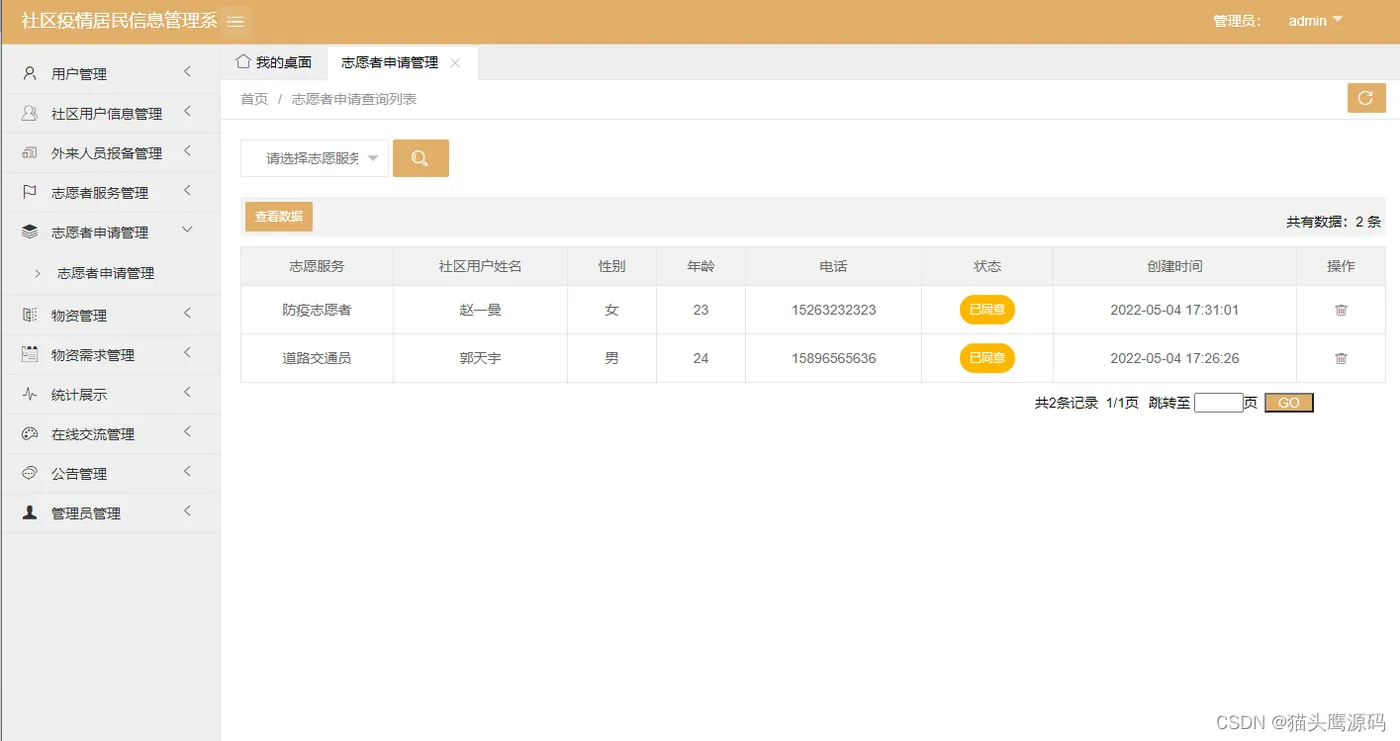
Task: Click the timestamp 2022-05-04 17:31:01
Action: point(1174,310)
